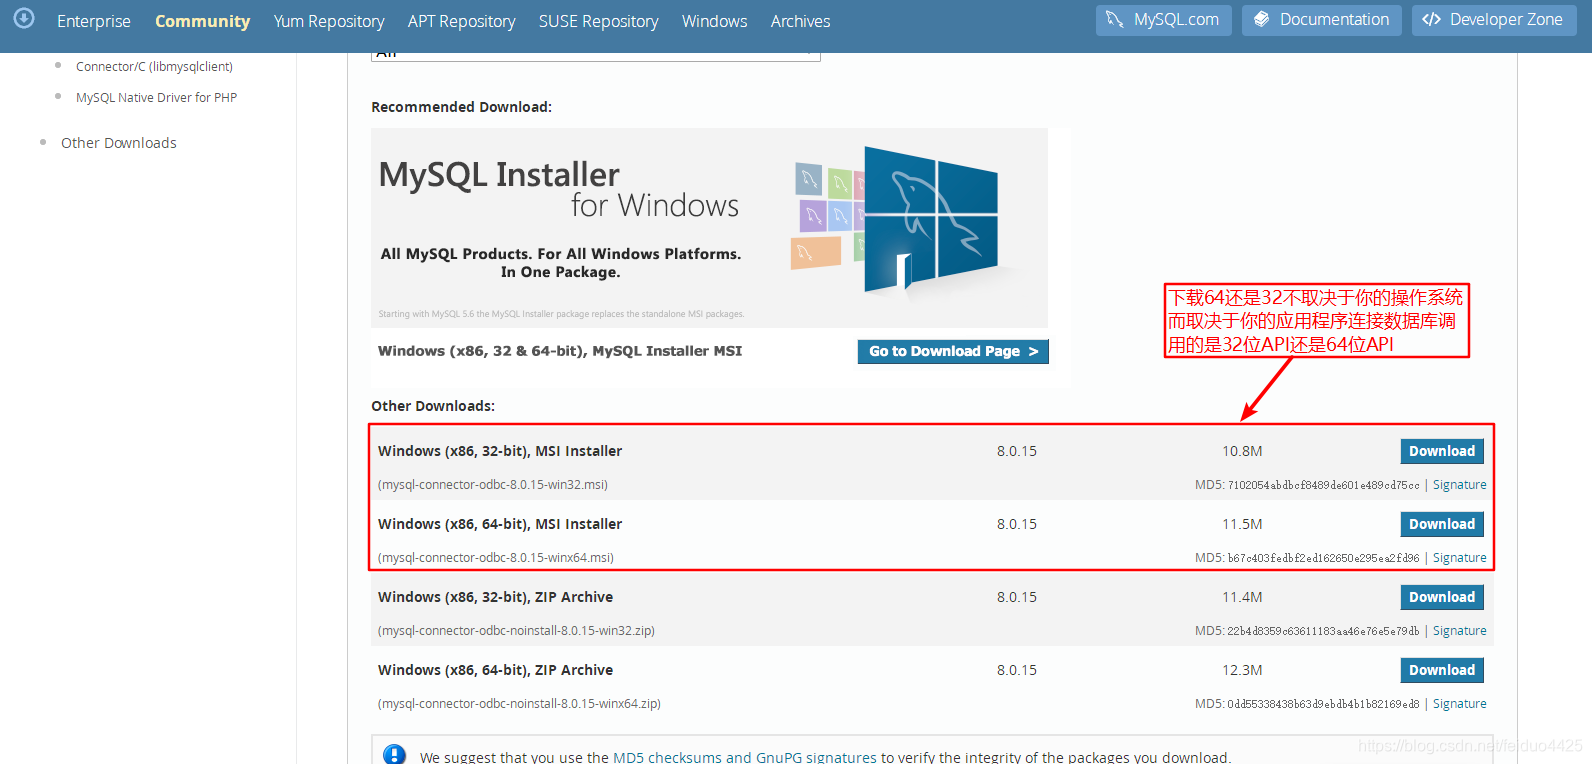The image size is (1592, 764).
Task: Click the text Windows (x86, 32-bit), ZIP Archive
Action: [496, 597]
